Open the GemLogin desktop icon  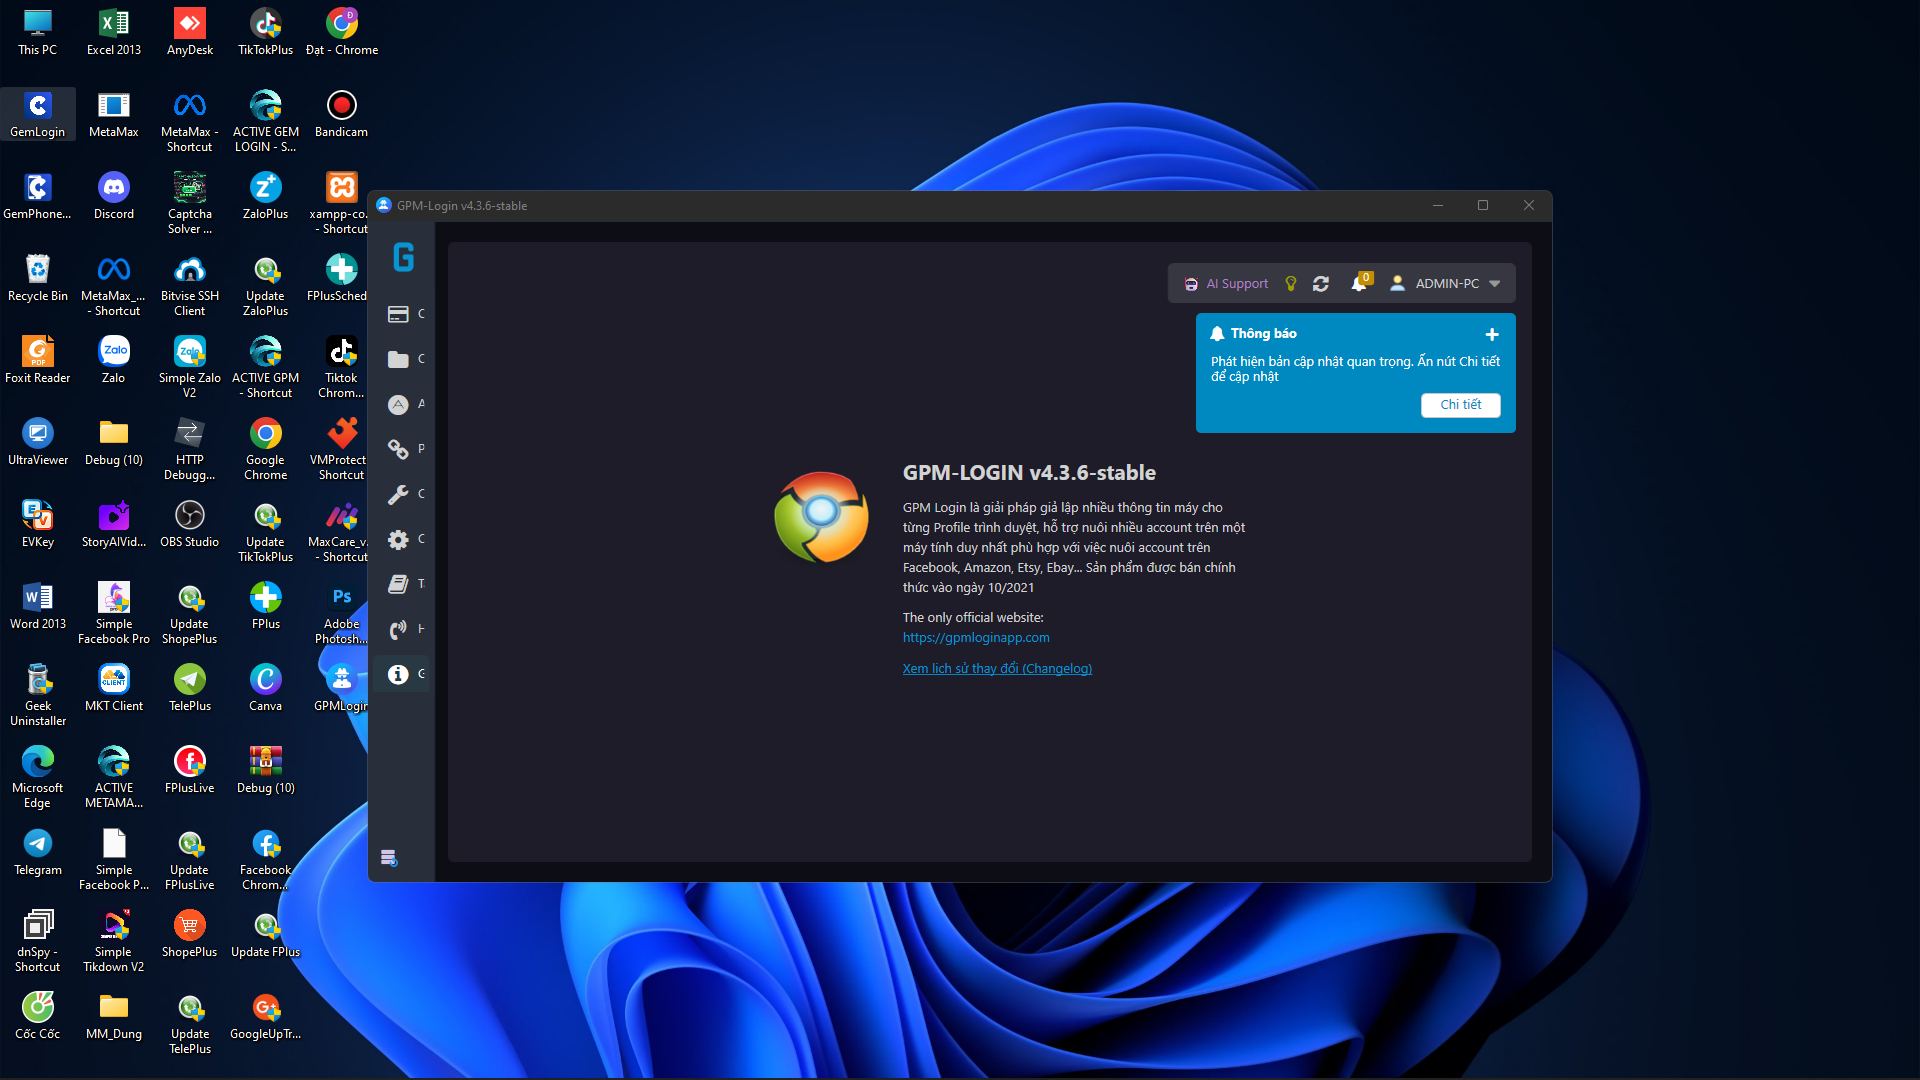38,114
